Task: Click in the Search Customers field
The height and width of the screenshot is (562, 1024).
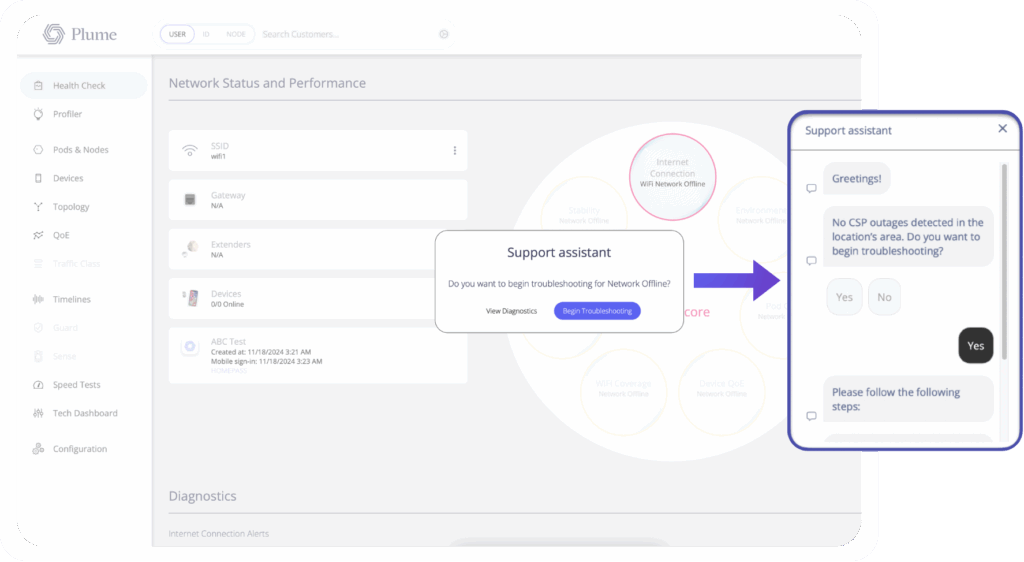Action: click(x=340, y=34)
